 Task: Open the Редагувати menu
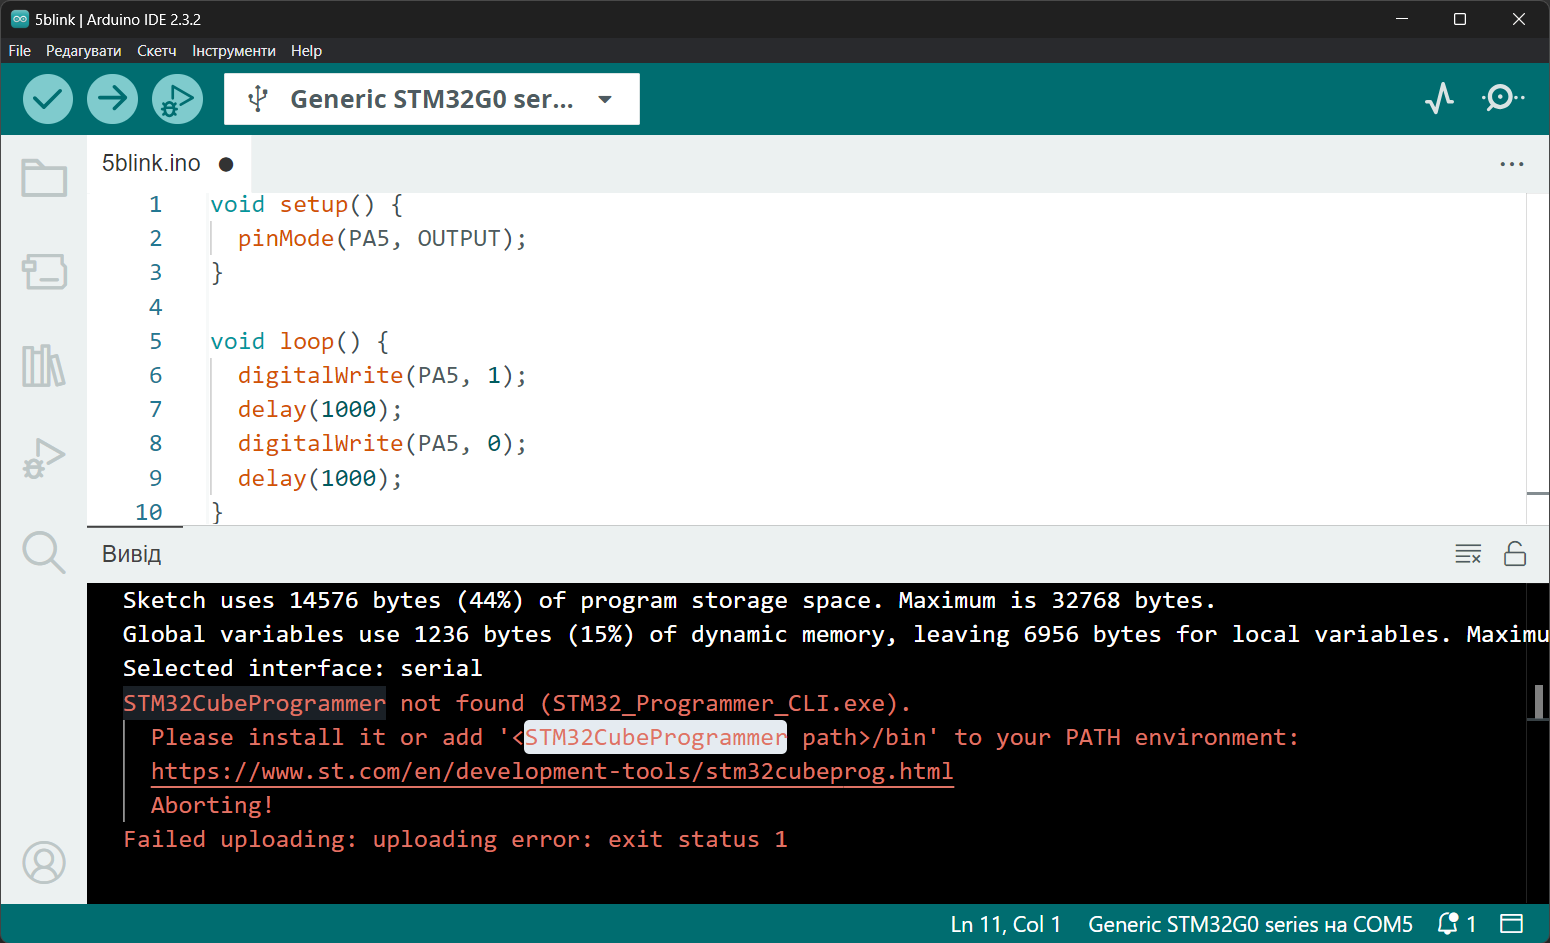[x=84, y=51]
